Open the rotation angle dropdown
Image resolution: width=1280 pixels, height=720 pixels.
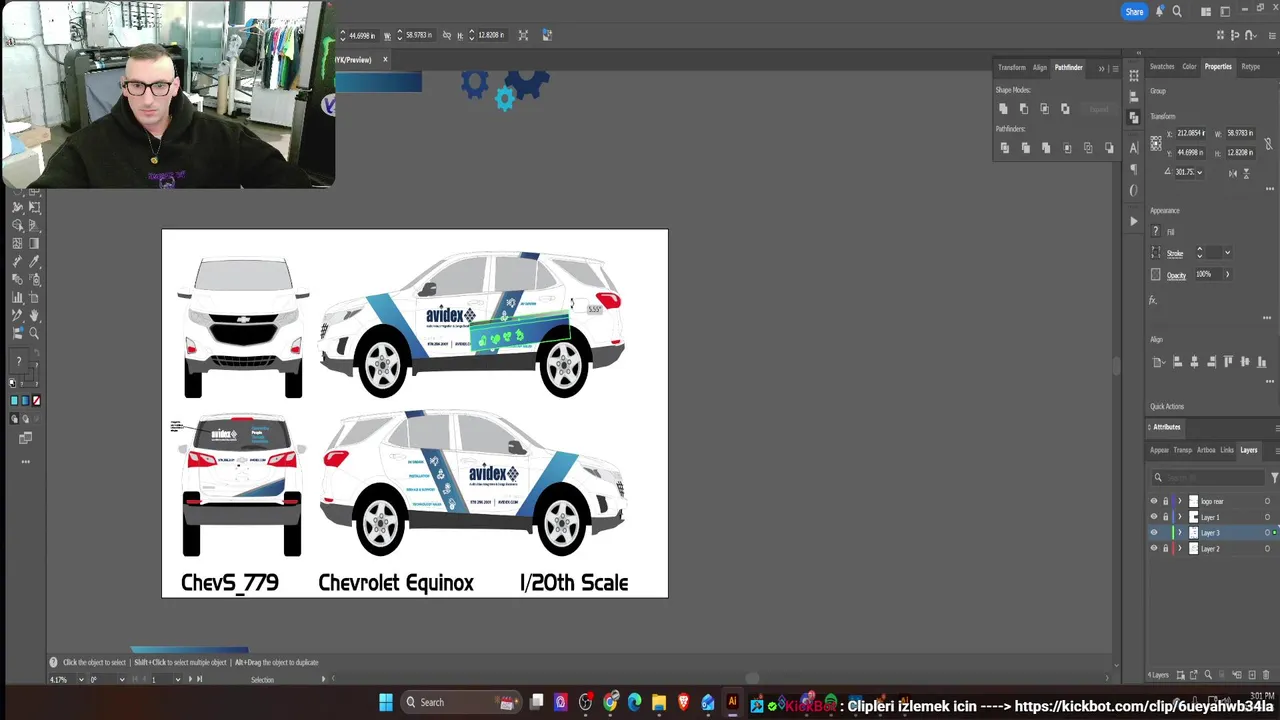[1199, 172]
